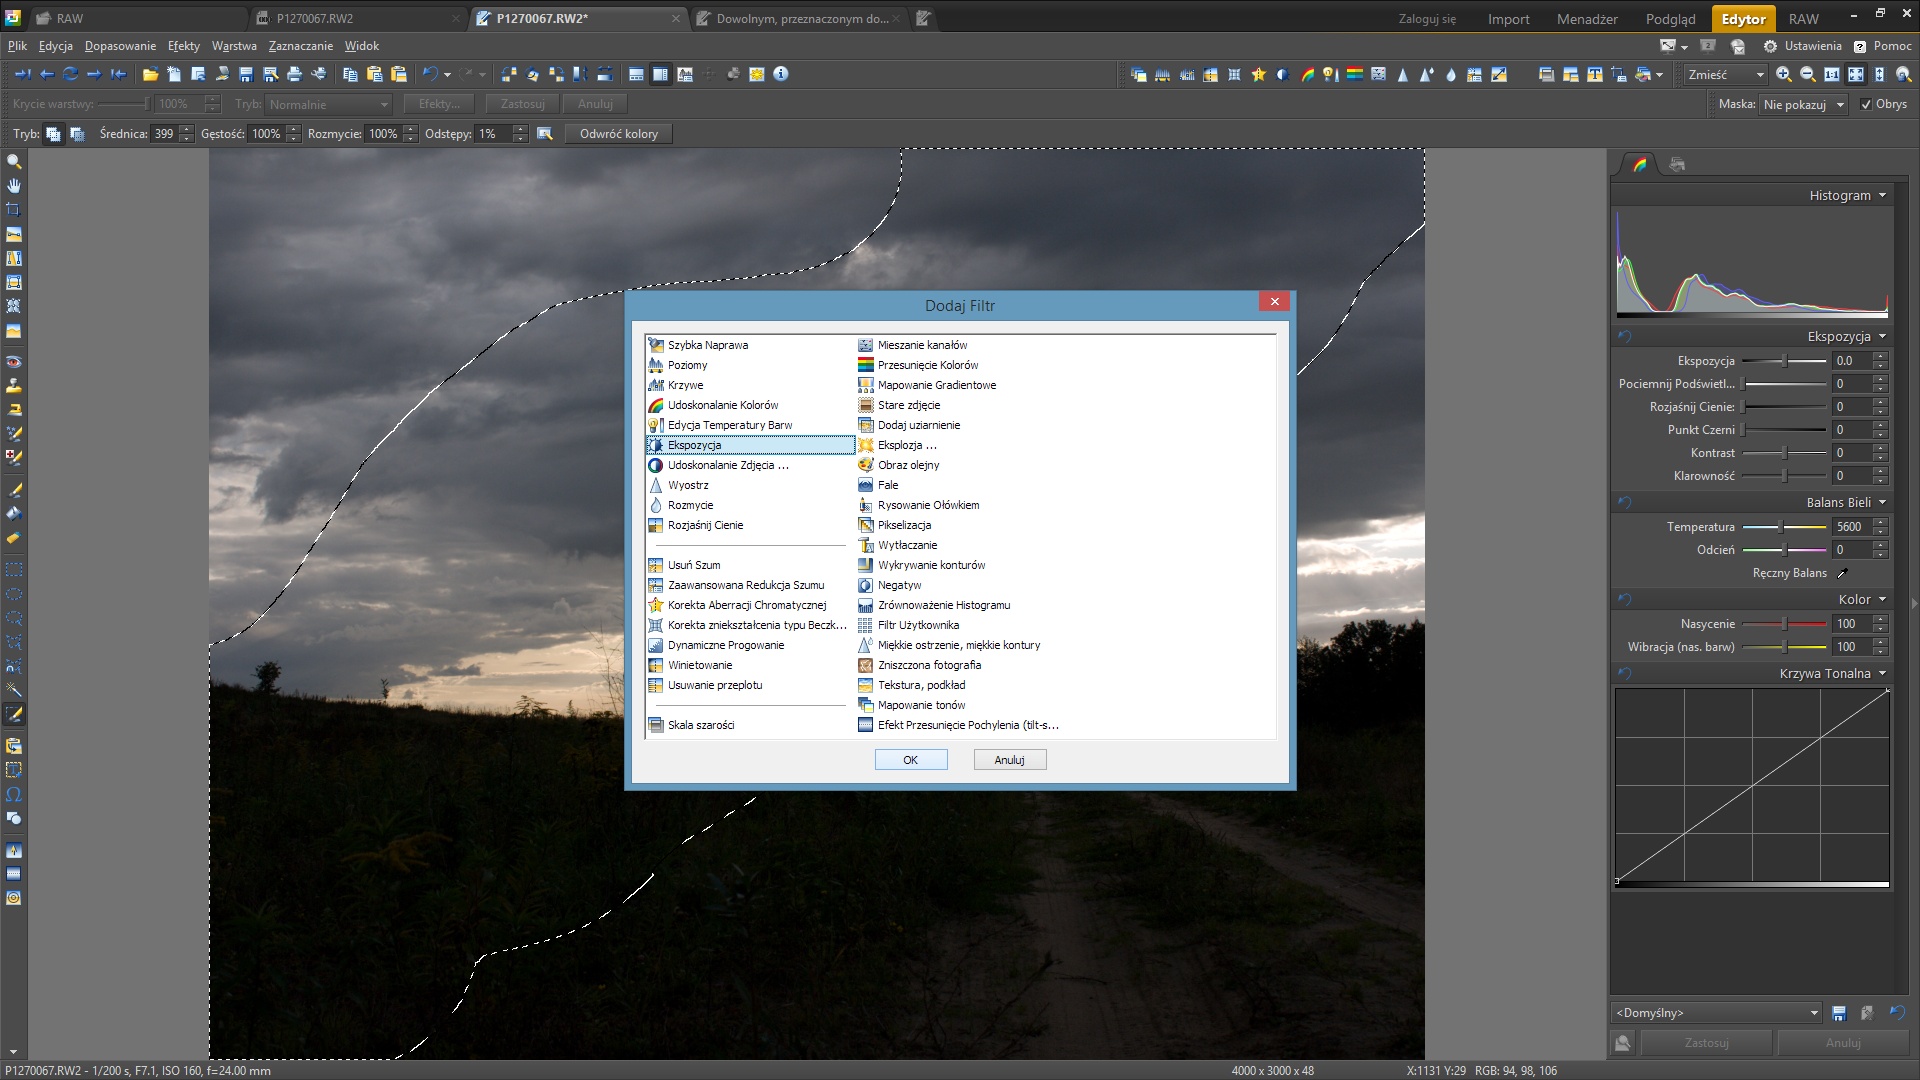Select the hand pan tool
The width and height of the screenshot is (1920, 1080).
coord(14,186)
